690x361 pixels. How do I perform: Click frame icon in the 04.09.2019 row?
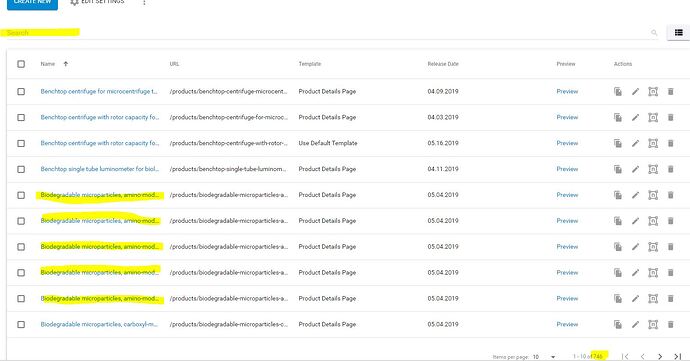click(x=653, y=92)
